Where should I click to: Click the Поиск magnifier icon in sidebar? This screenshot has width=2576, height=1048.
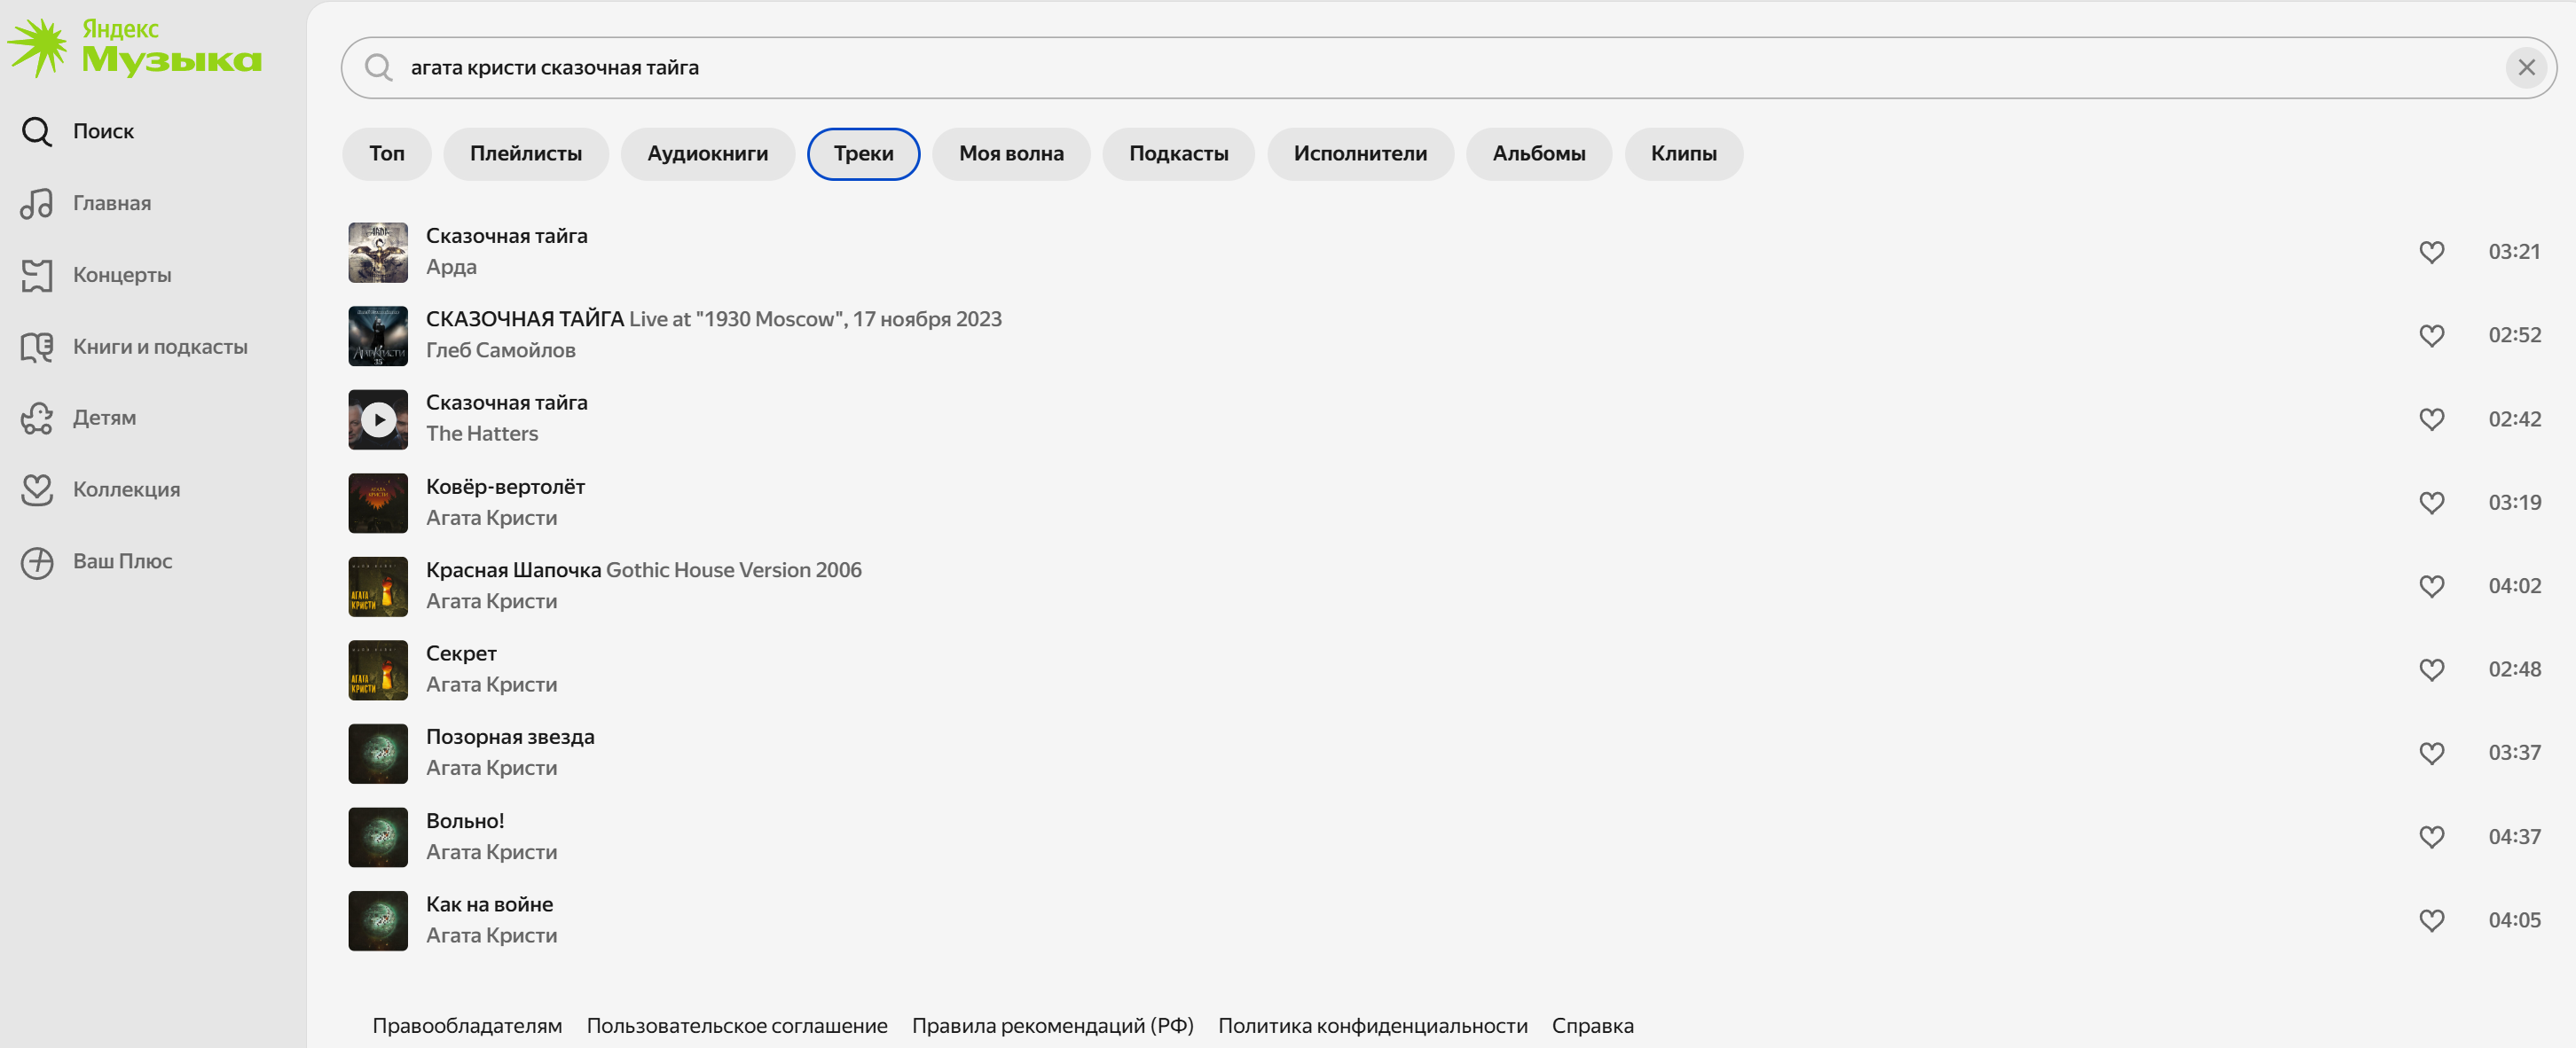tap(37, 131)
